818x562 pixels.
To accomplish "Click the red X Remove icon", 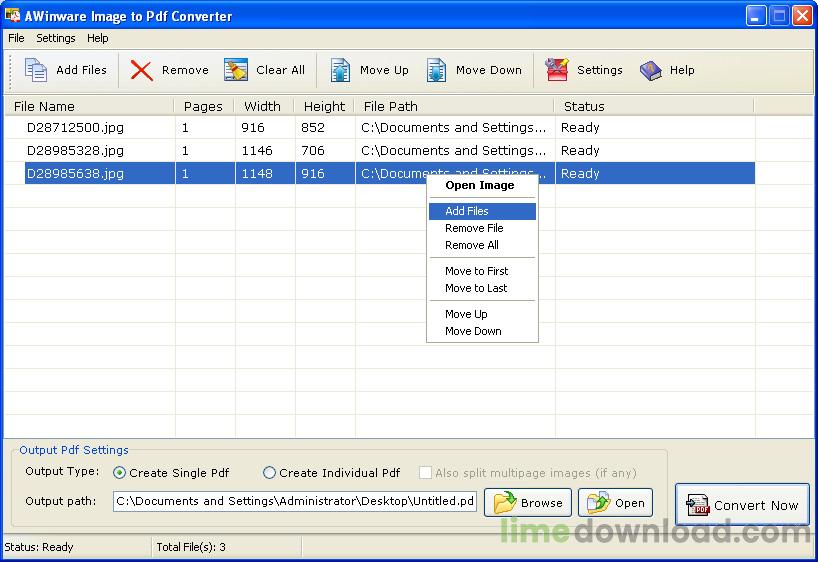I will click(141, 70).
